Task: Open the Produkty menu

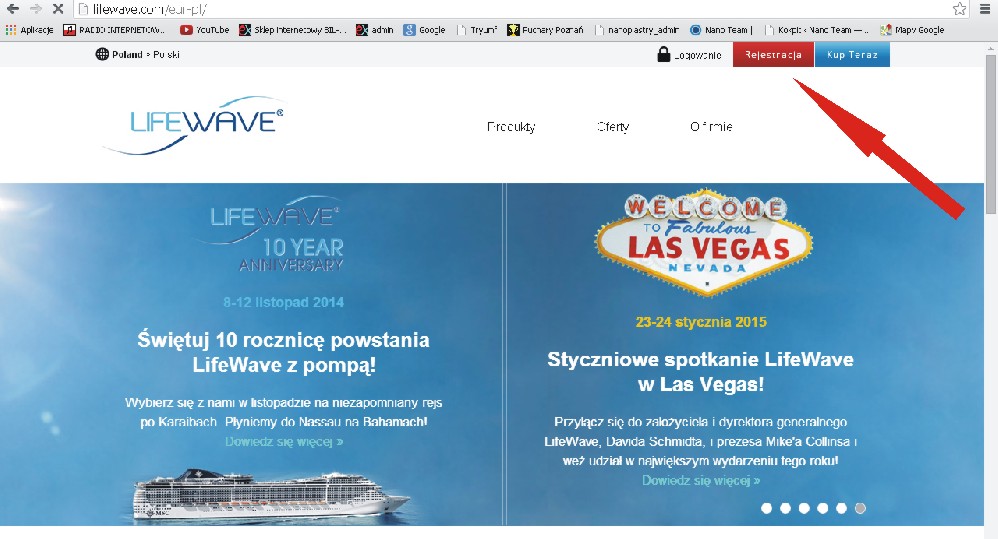Action: click(x=511, y=127)
